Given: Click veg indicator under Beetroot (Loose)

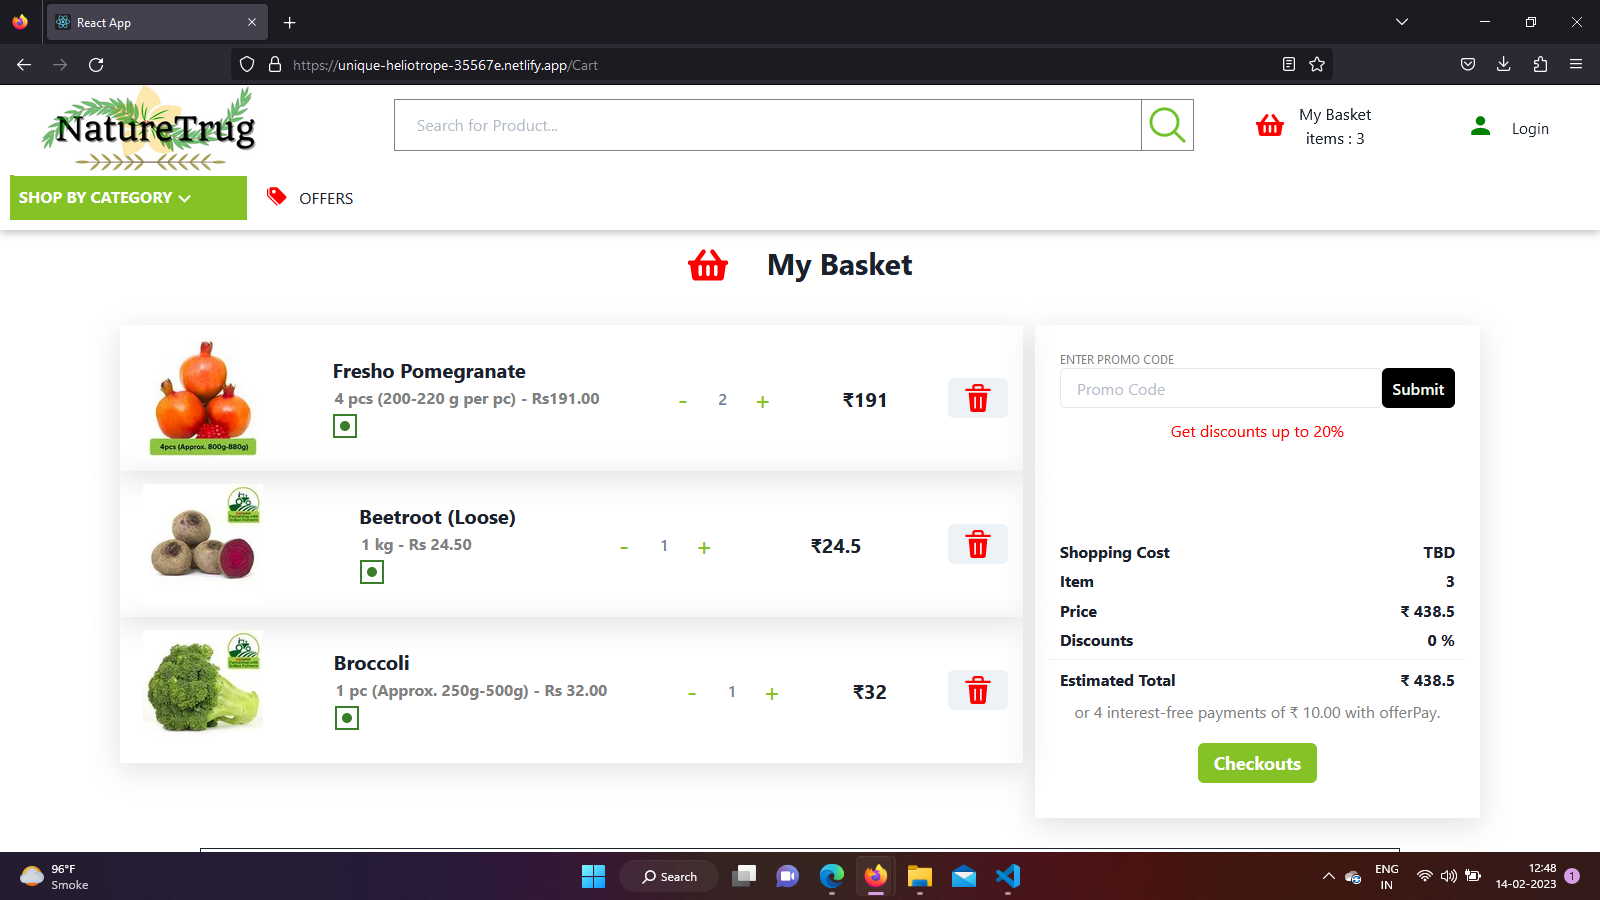Looking at the screenshot, I should pos(372,572).
